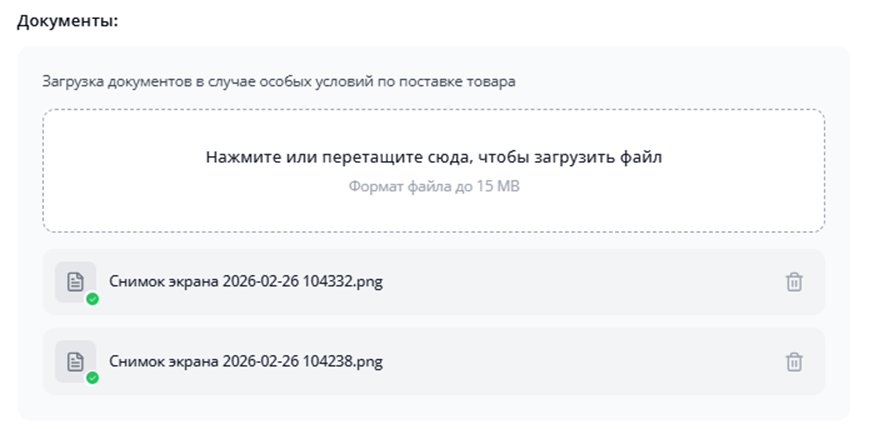Click the 'Формат файла до 15 MB' hint
The image size is (889, 429).
[434, 186]
